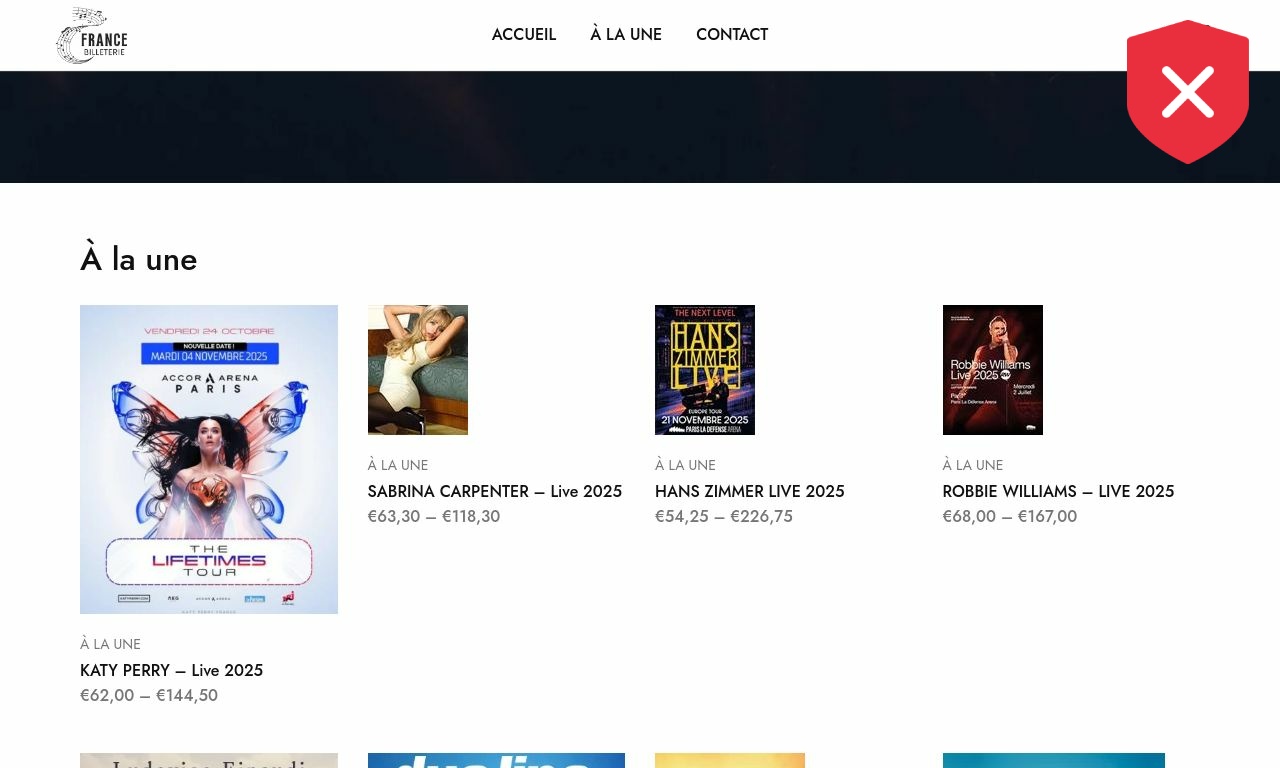The width and height of the screenshot is (1280, 768).
Task: Click À LA UNE category above Katy Perry
Action: click(x=110, y=644)
